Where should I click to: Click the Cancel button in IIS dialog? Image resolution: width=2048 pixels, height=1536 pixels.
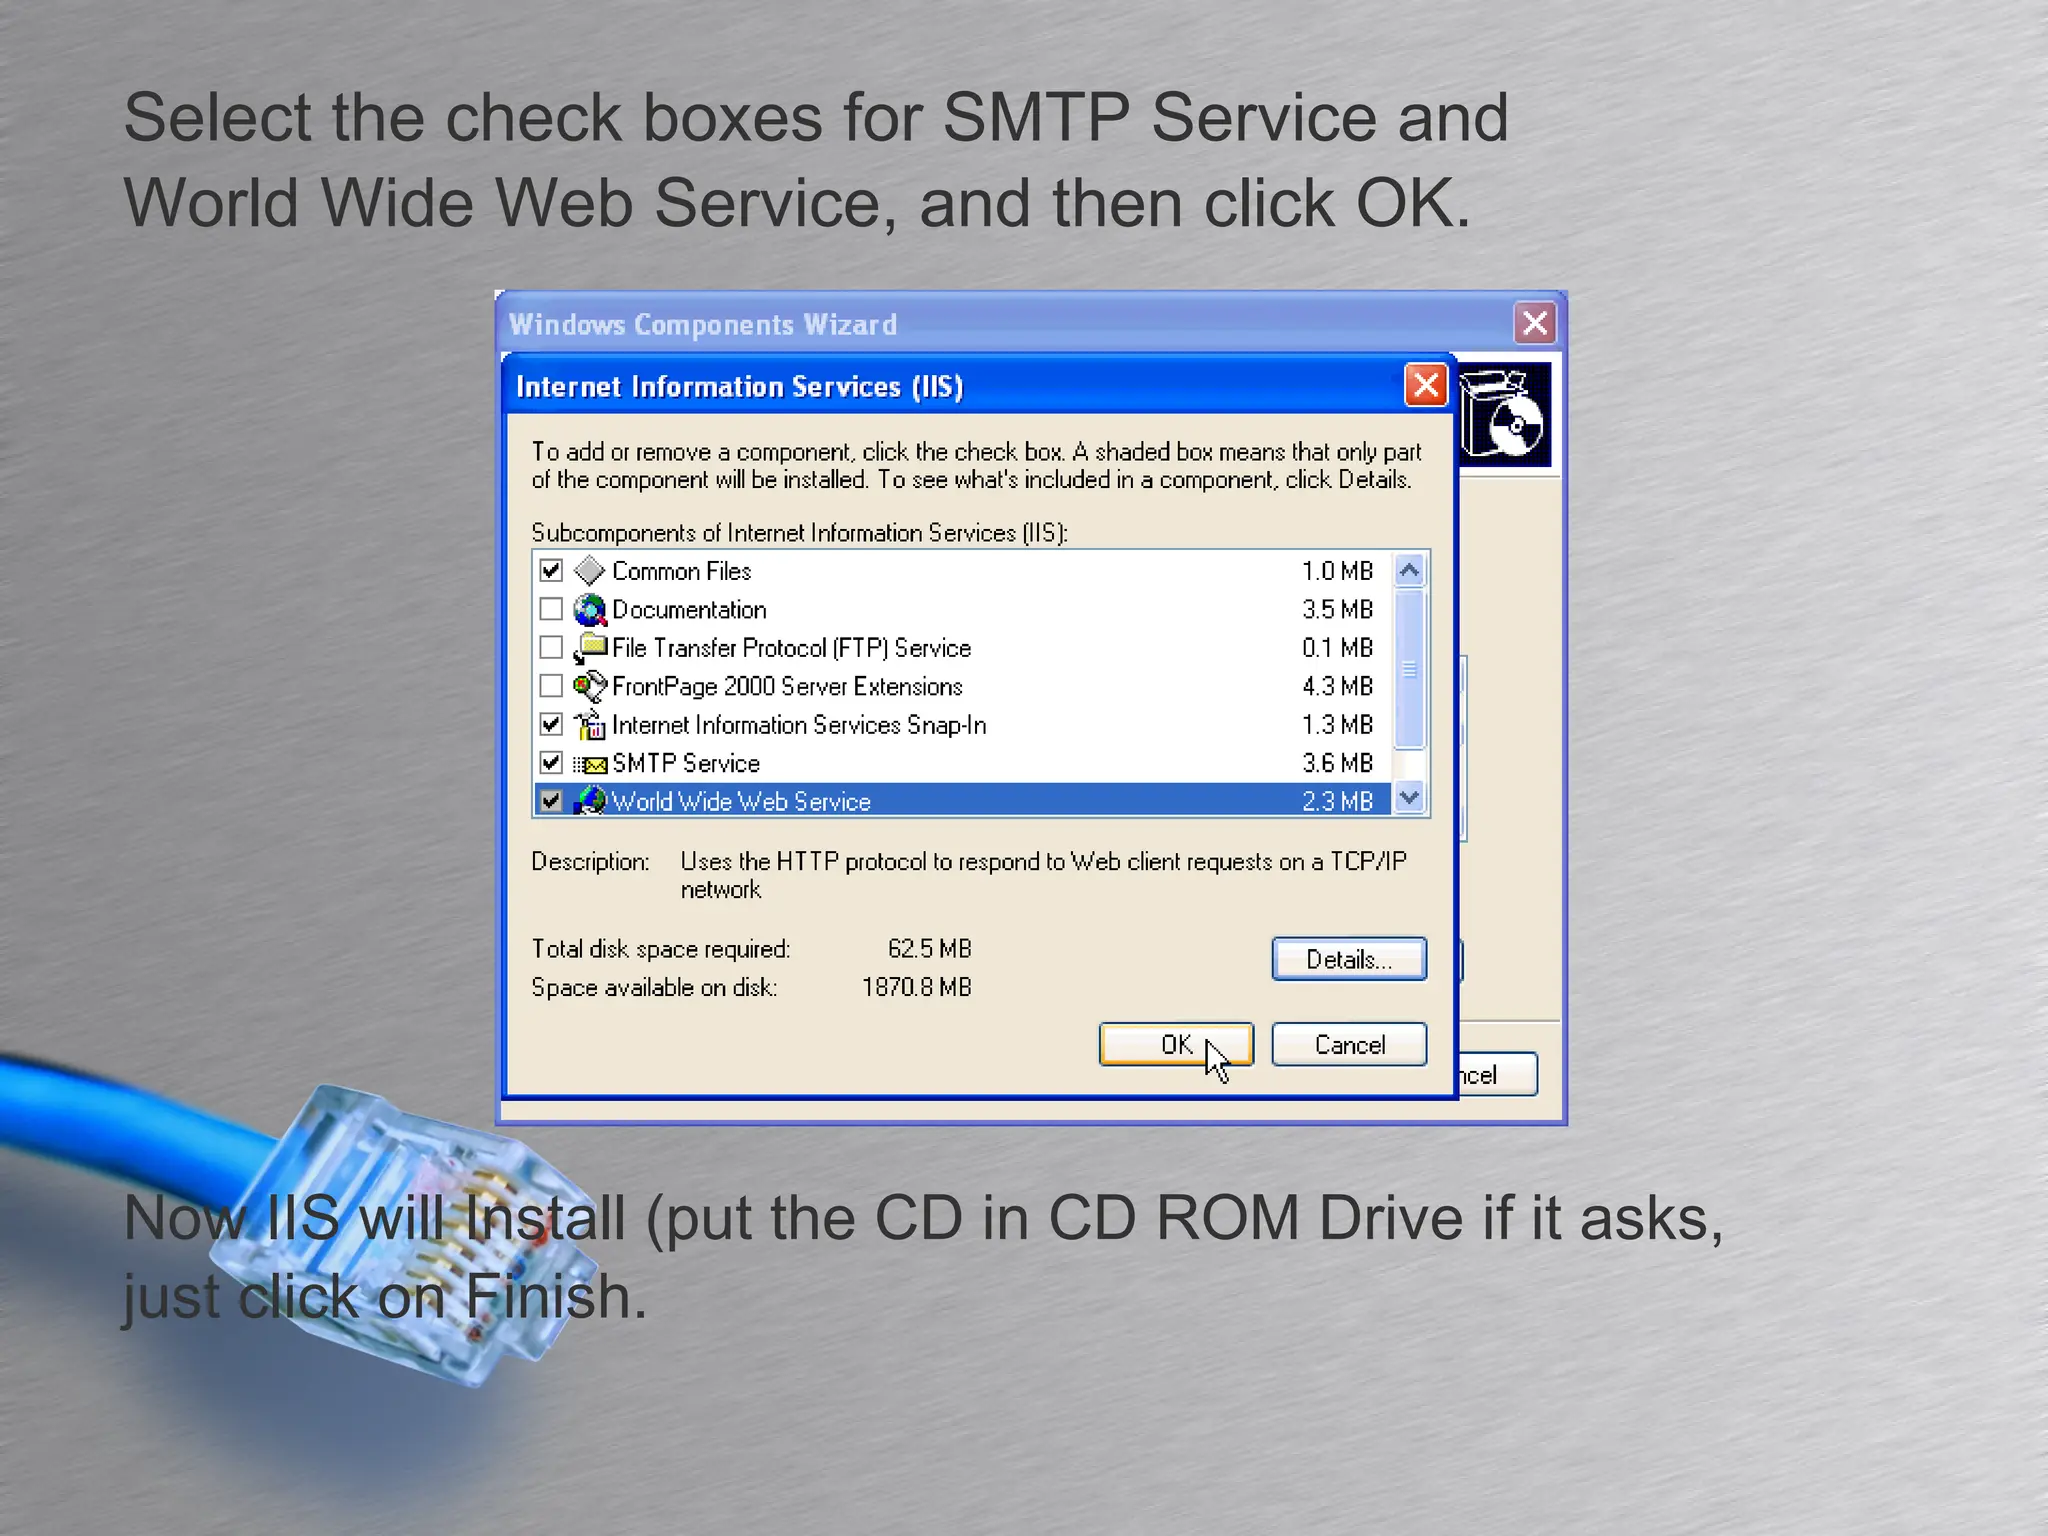click(x=1349, y=1044)
